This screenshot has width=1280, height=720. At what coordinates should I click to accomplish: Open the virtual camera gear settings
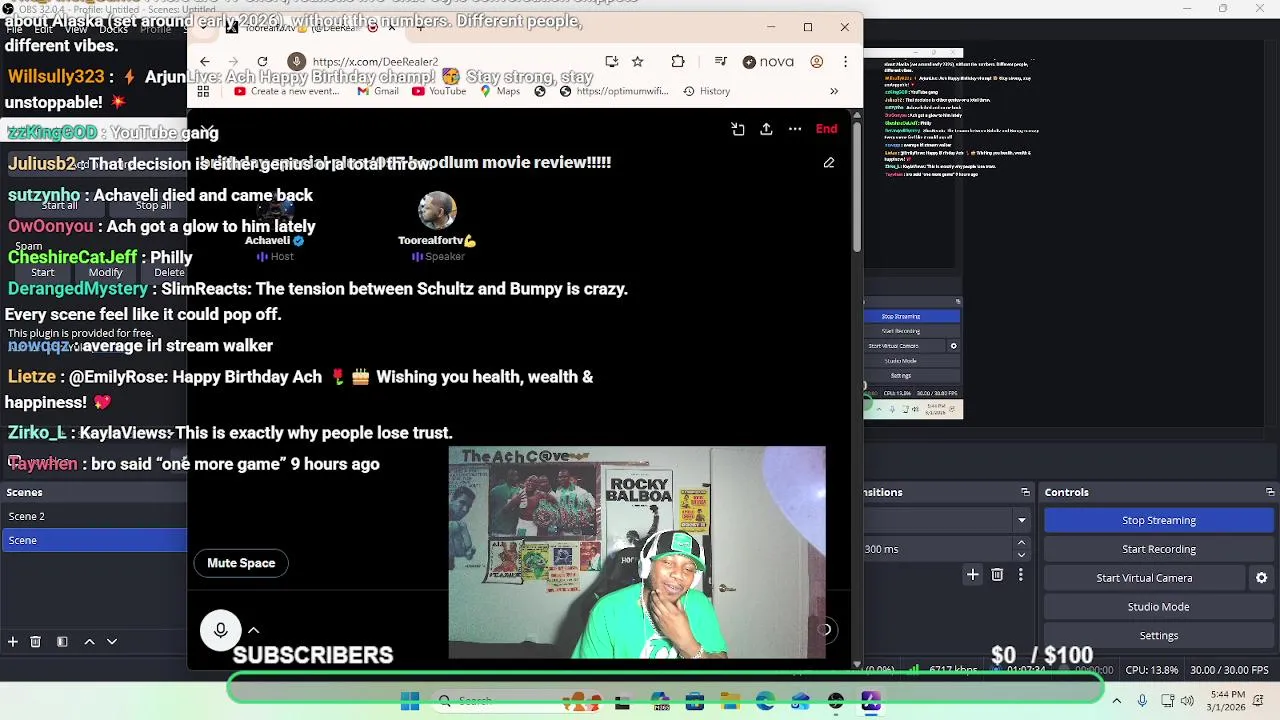(1261, 578)
